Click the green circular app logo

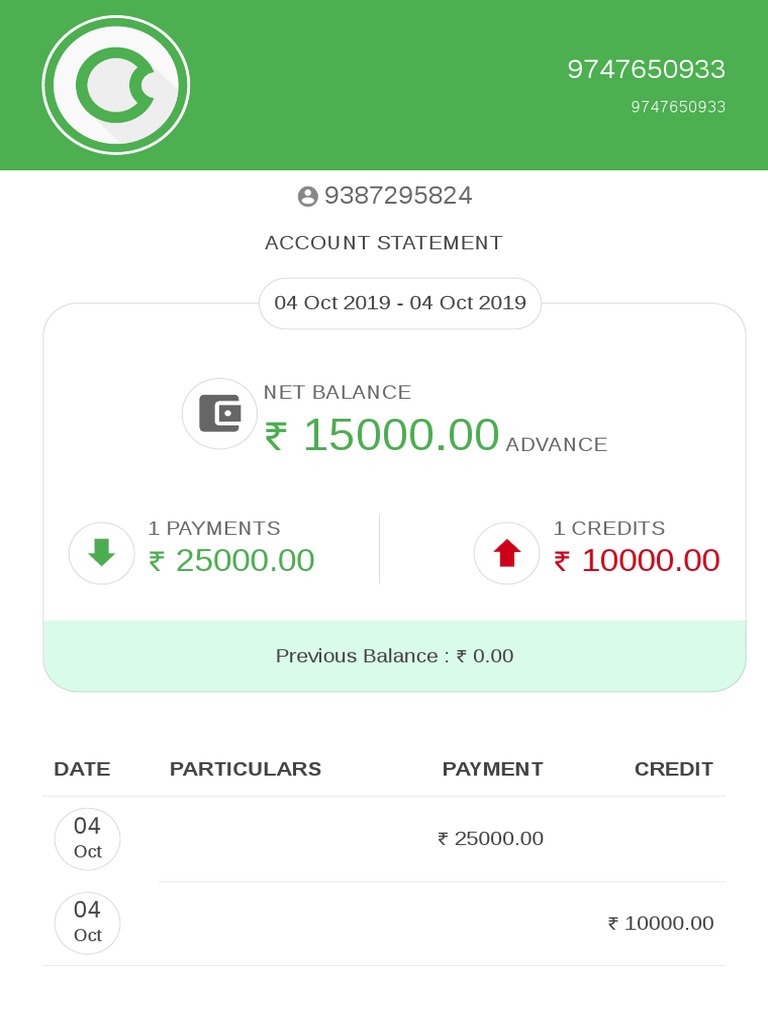coord(116,85)
